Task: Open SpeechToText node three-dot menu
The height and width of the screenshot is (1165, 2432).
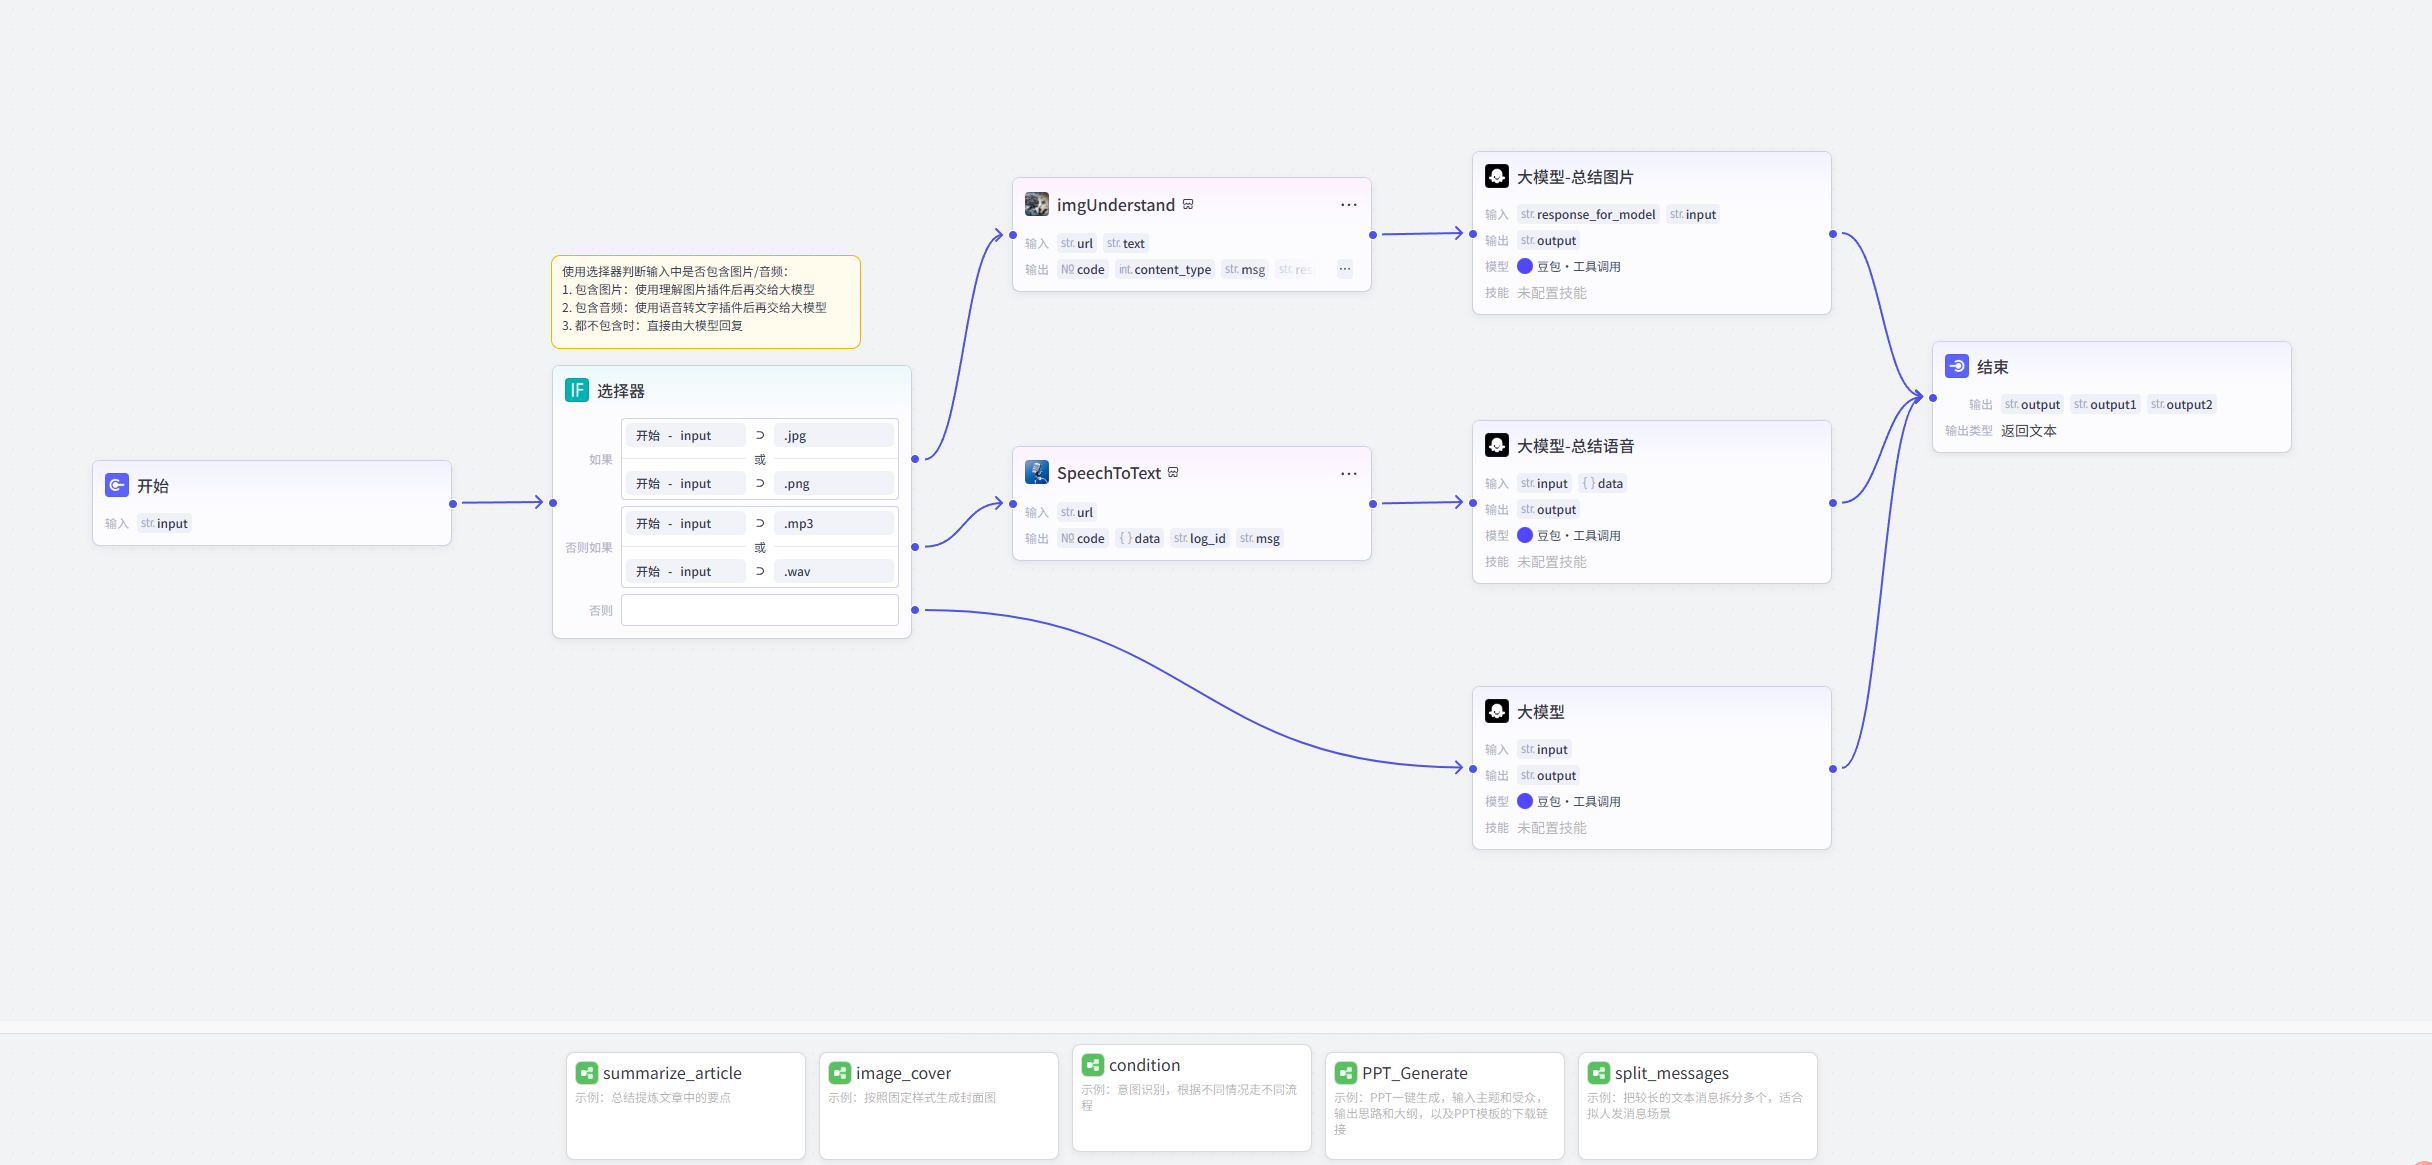Action: tap(1349, 474)
